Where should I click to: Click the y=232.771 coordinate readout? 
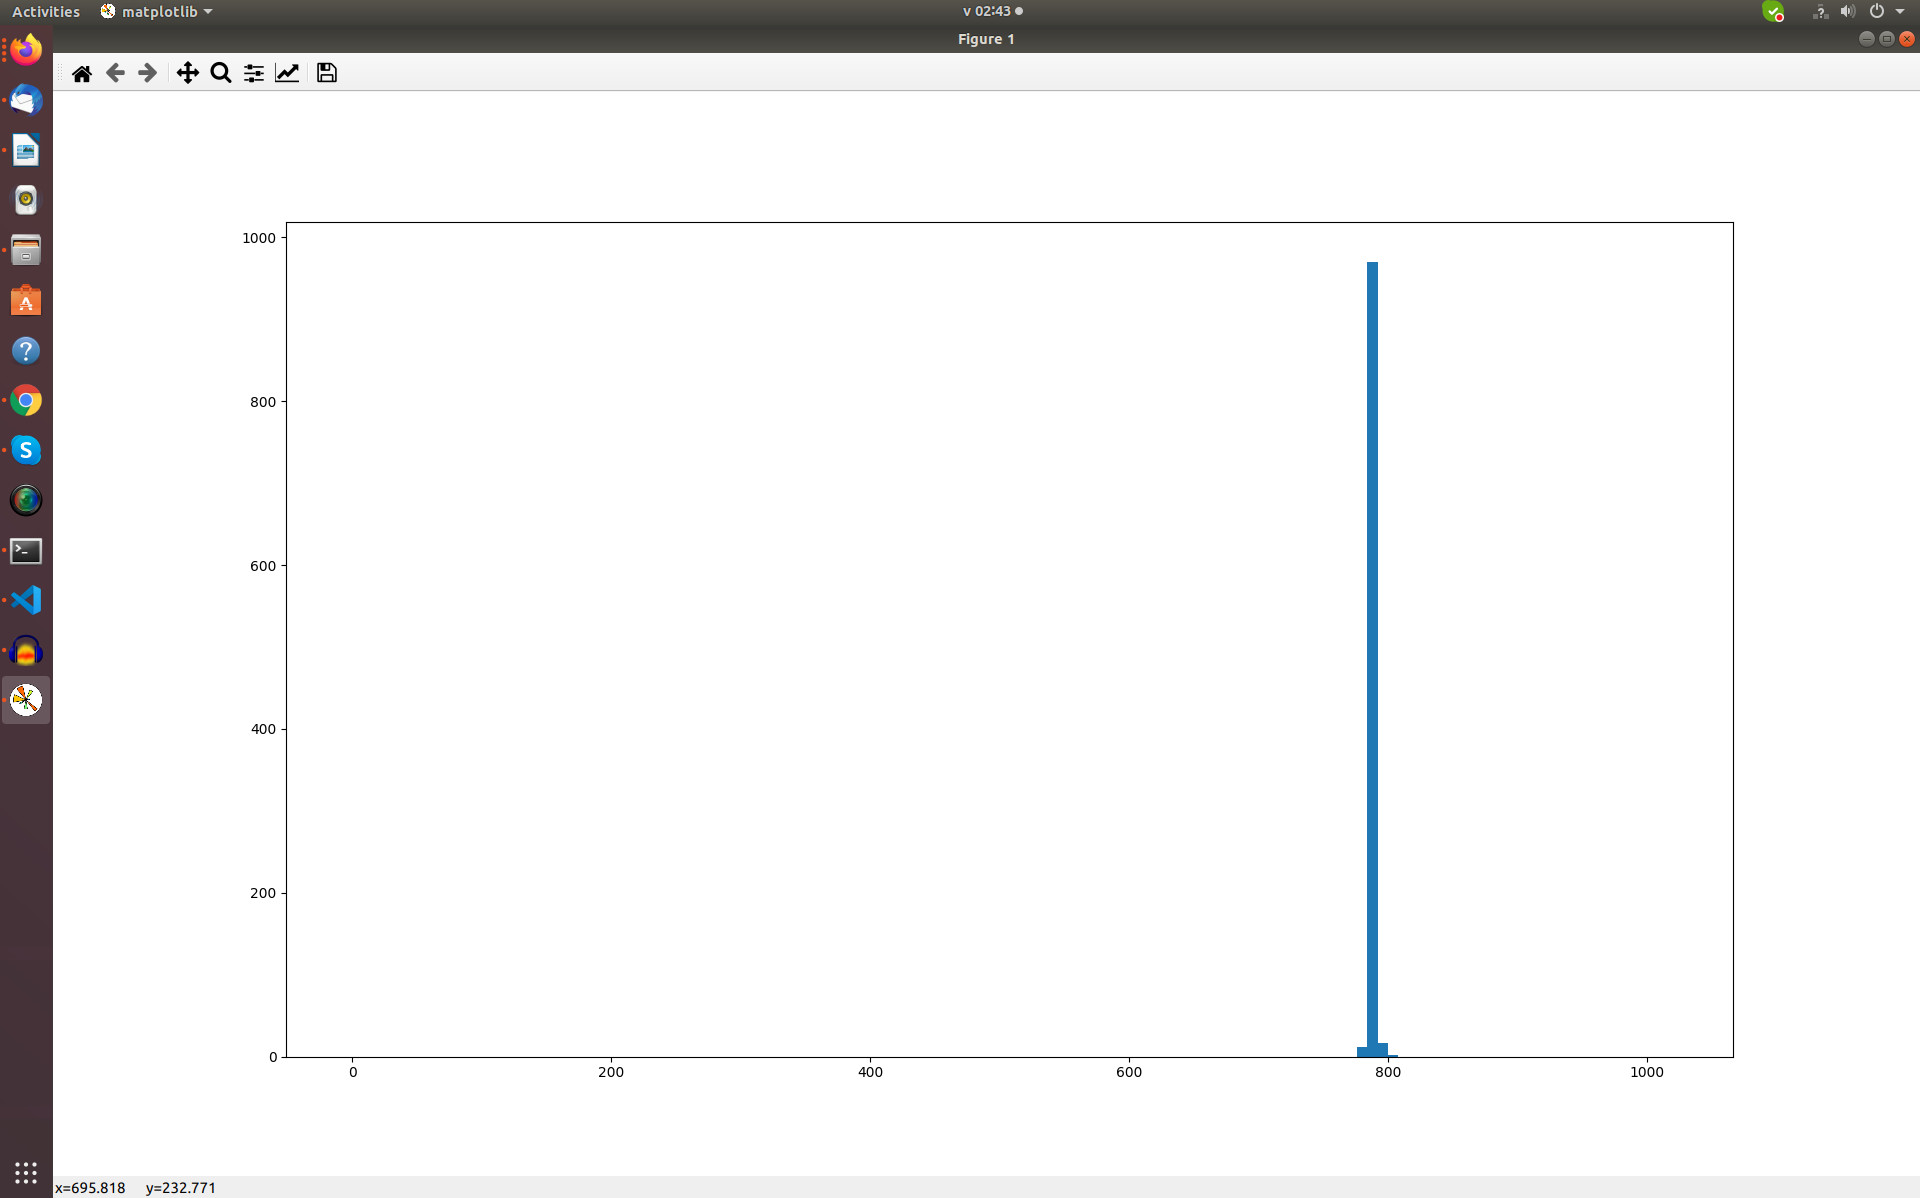click(181, 1188)
